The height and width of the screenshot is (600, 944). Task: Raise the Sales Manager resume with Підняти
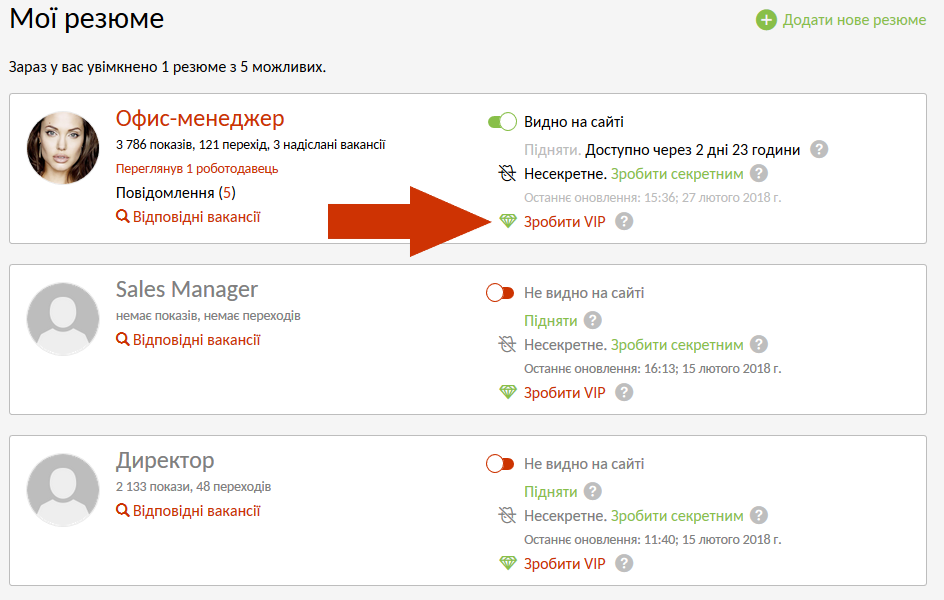551,321
